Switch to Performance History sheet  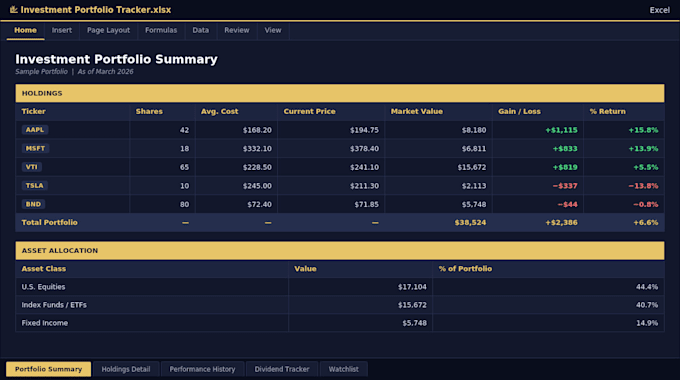tap(202, 369)
